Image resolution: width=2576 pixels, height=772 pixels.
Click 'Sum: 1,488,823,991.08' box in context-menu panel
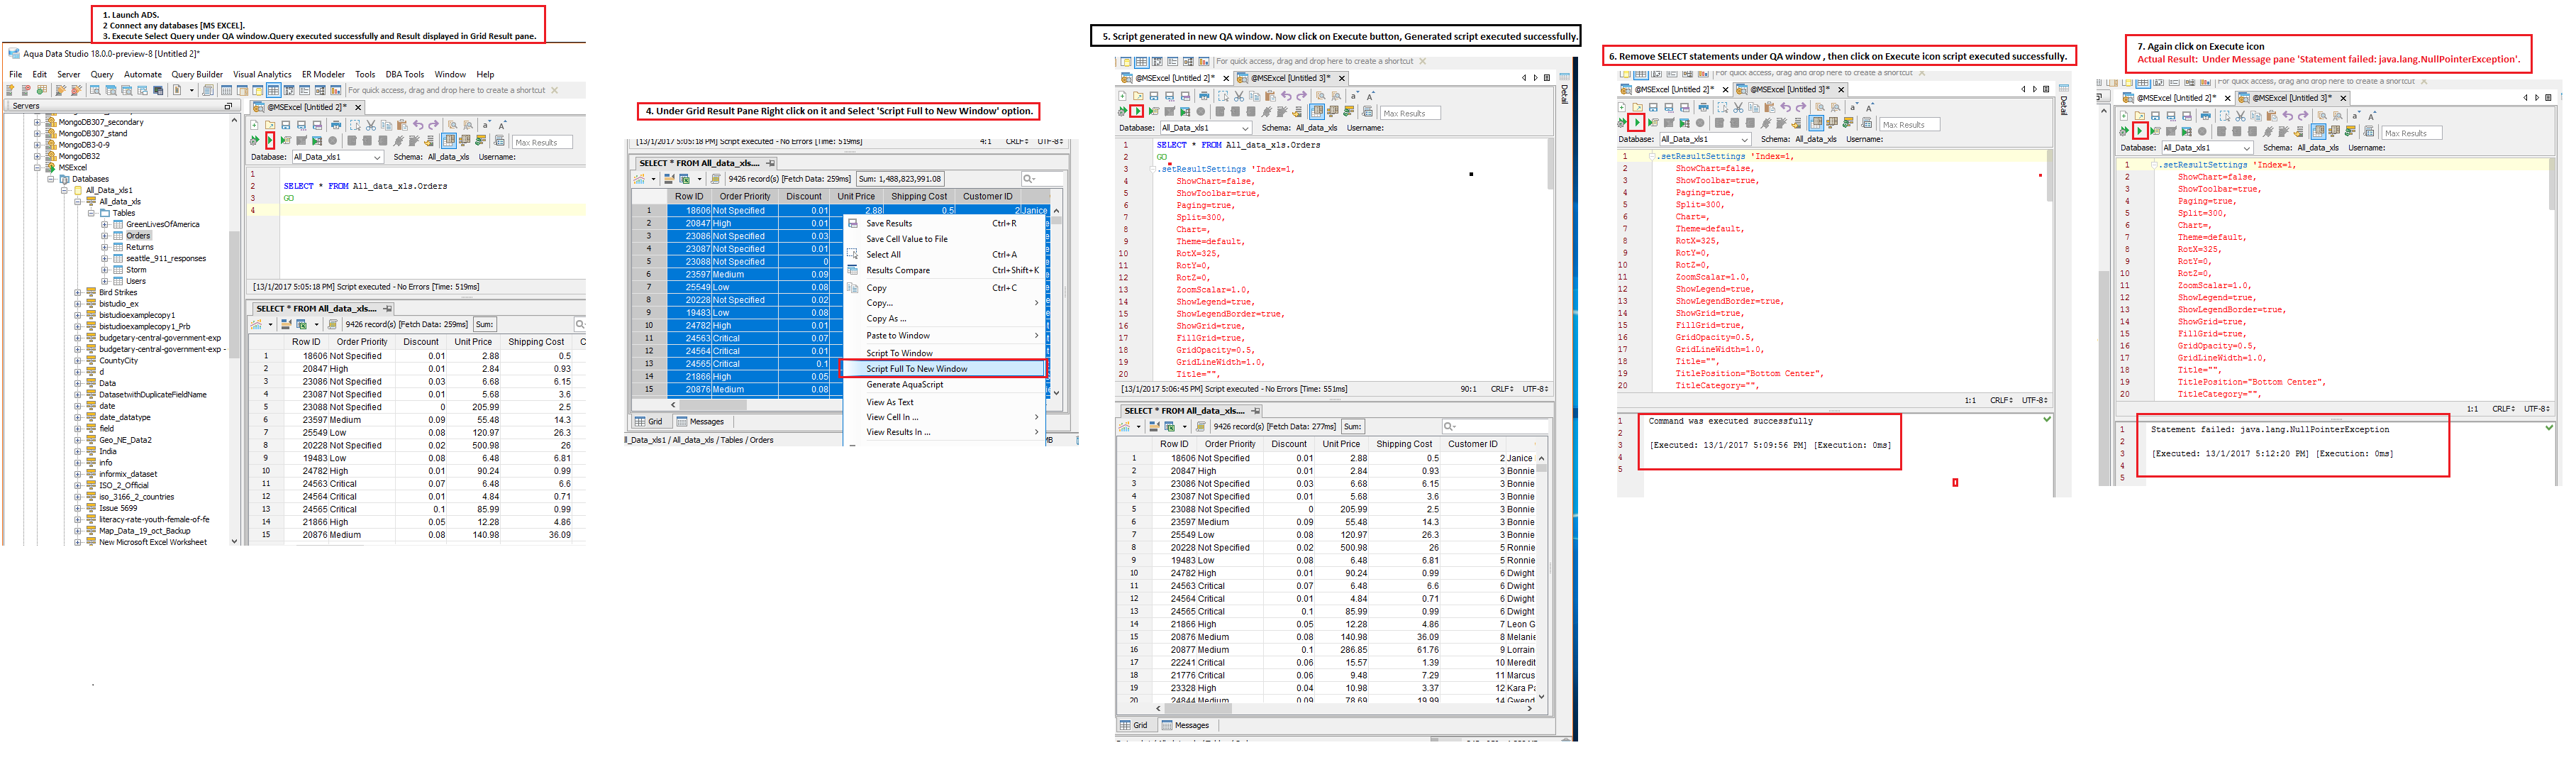point(901,179)
